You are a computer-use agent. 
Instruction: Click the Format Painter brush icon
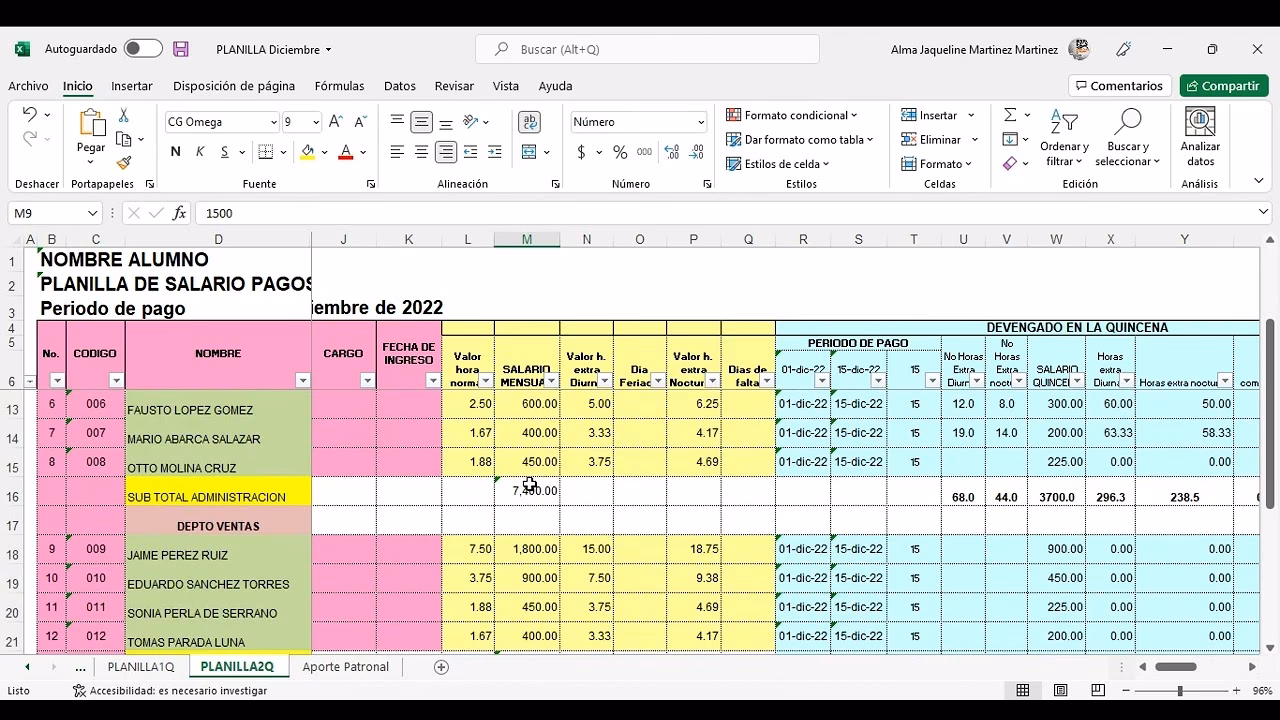(x=124, y=163)
